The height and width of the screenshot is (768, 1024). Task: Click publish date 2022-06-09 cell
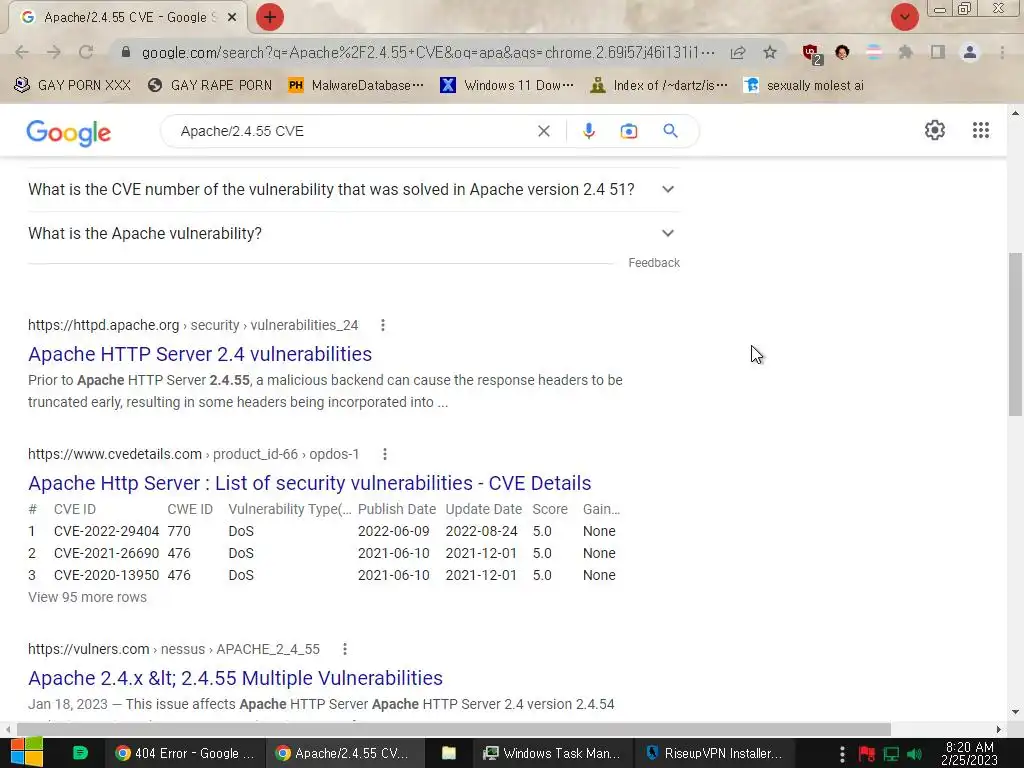(x=394, y=531)
